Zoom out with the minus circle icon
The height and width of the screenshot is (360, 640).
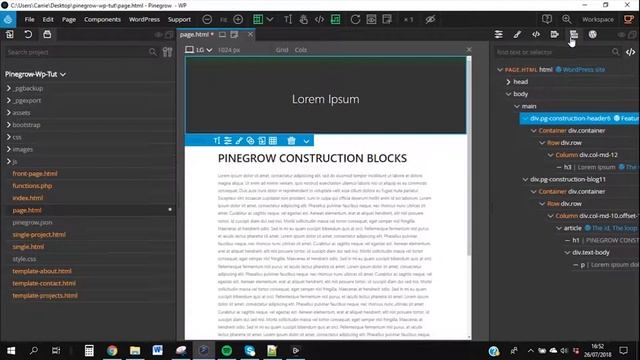pos(207,19)
